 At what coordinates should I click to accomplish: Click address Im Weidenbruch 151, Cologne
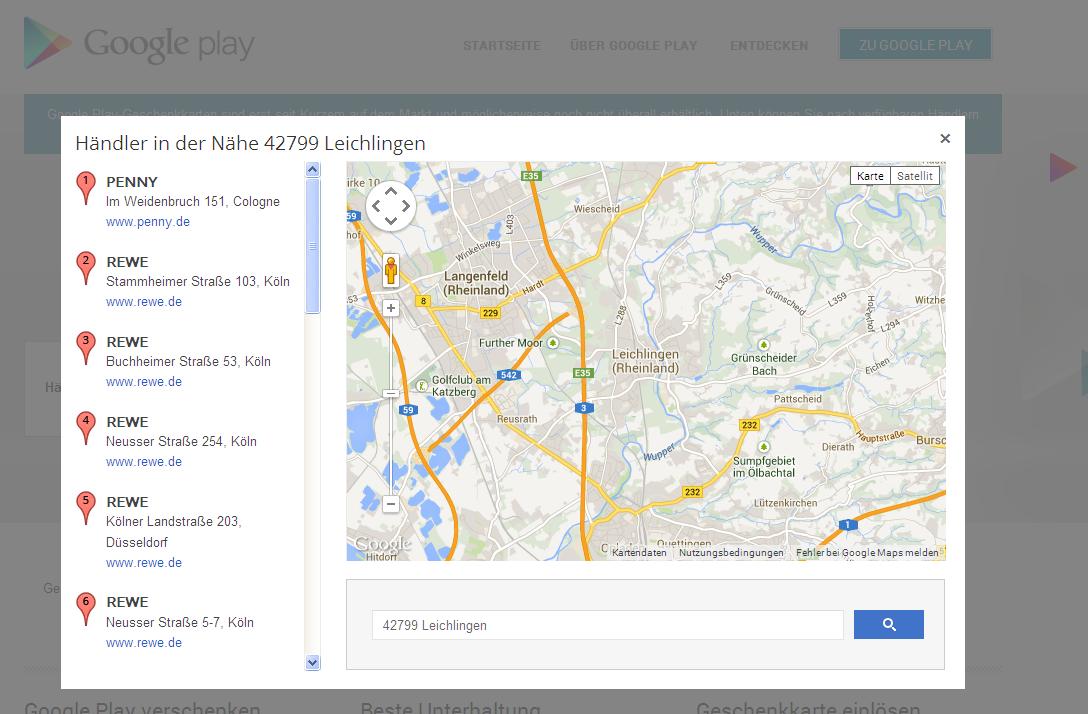pos(193,201)
